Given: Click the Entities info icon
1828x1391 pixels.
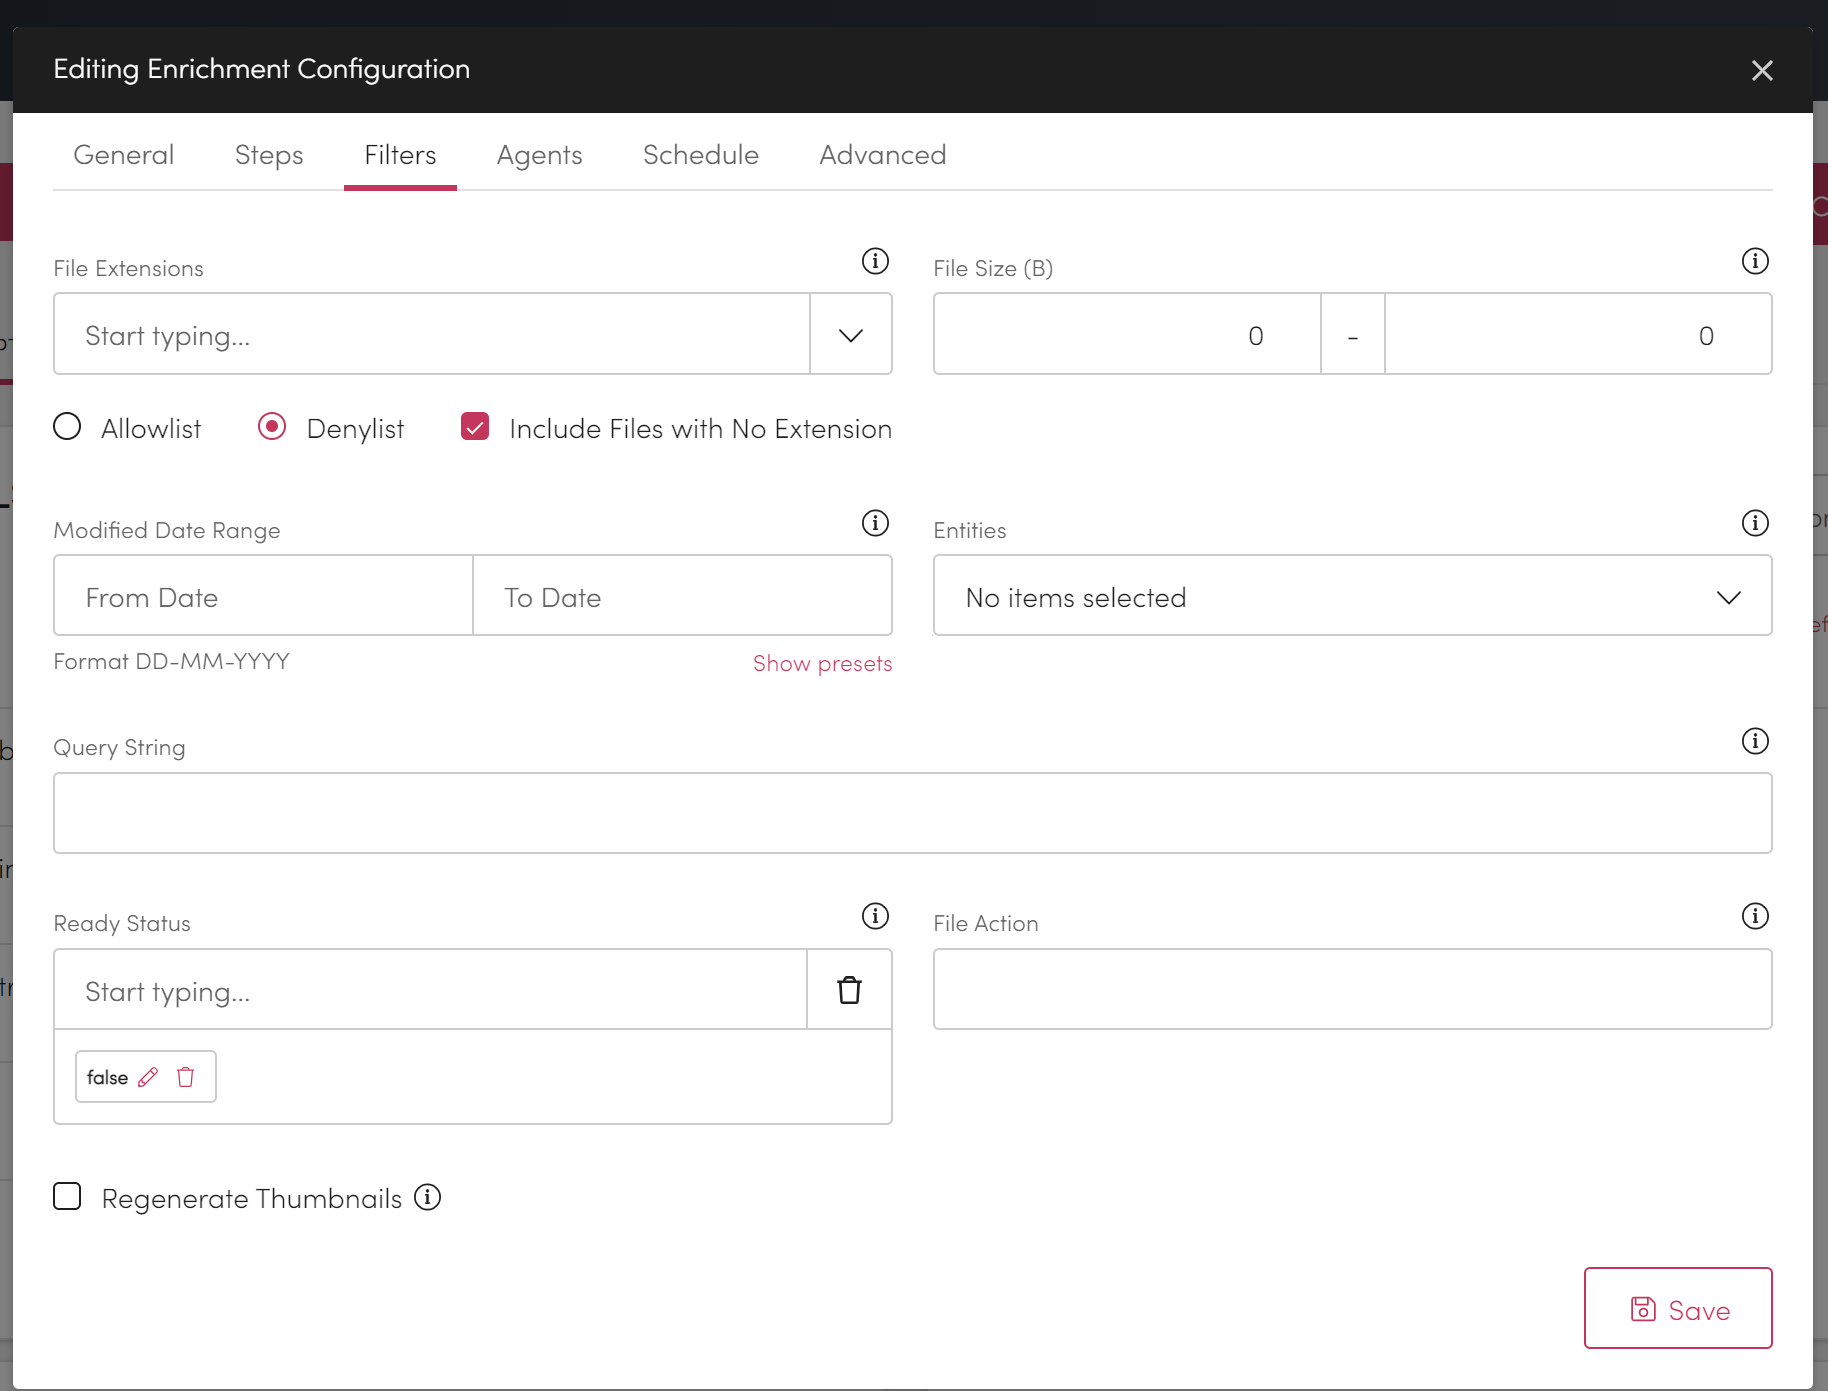Looking at the screenshot, I should pyautogui.click(x=1755, y=522).
